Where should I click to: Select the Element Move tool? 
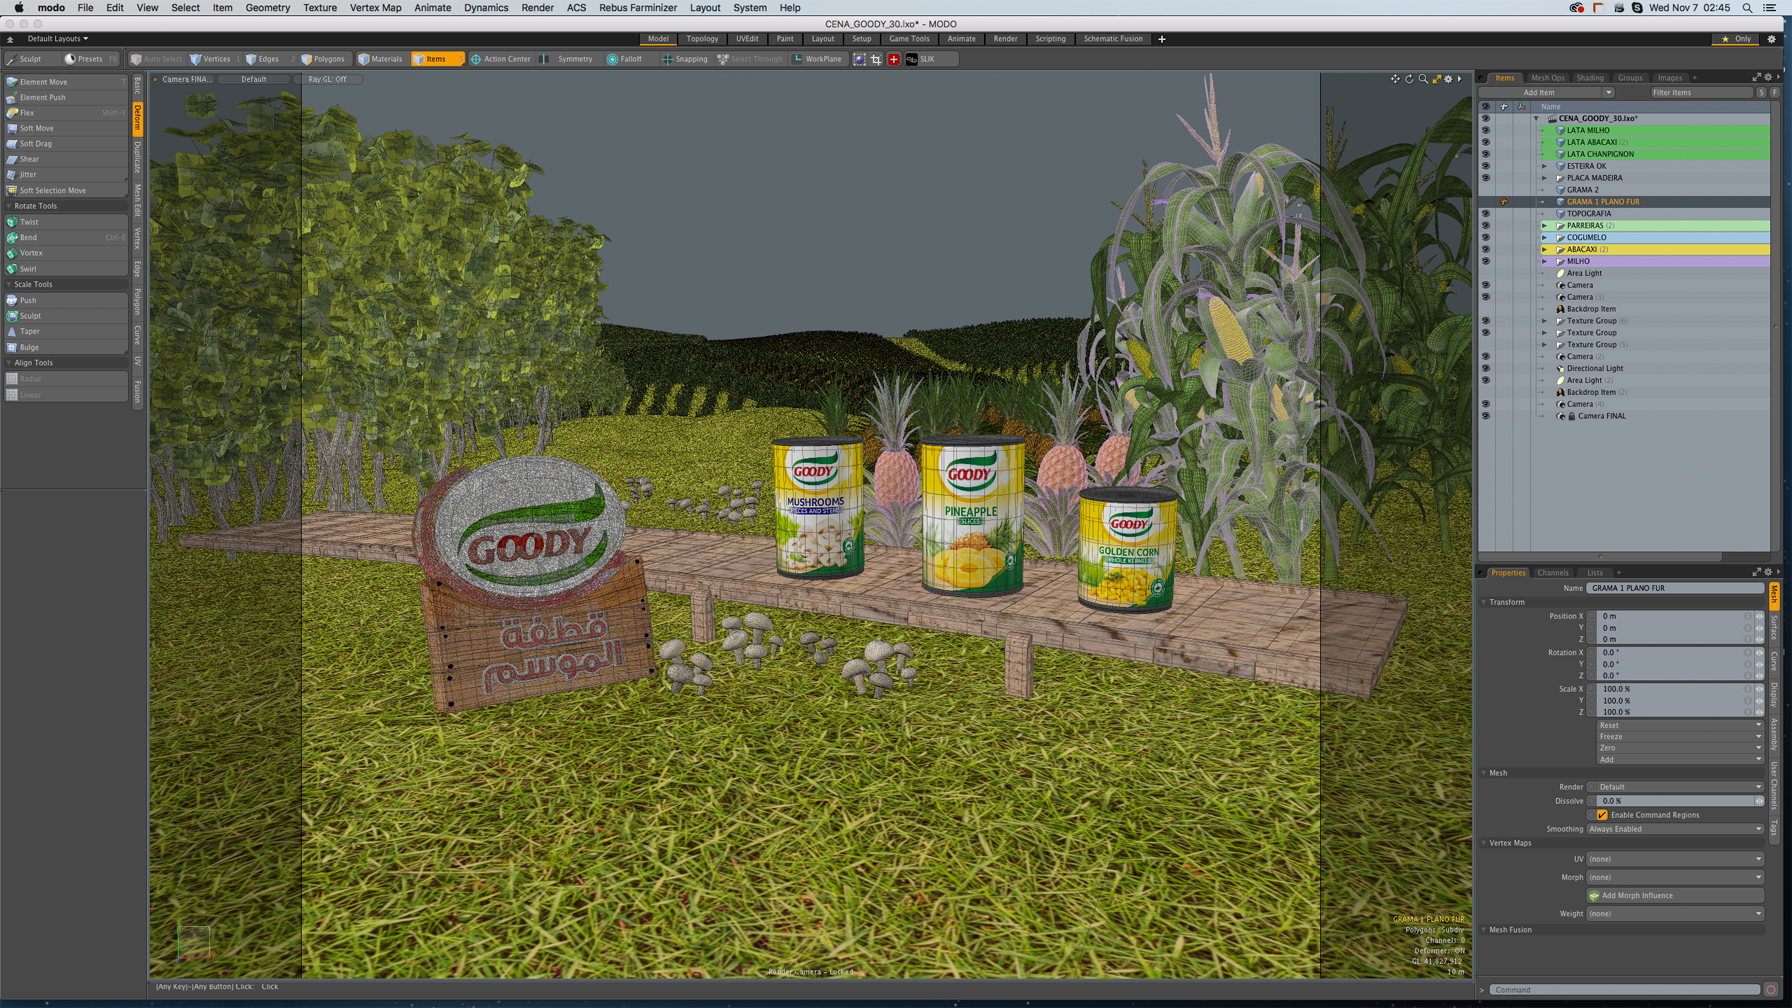pos(66,82)
